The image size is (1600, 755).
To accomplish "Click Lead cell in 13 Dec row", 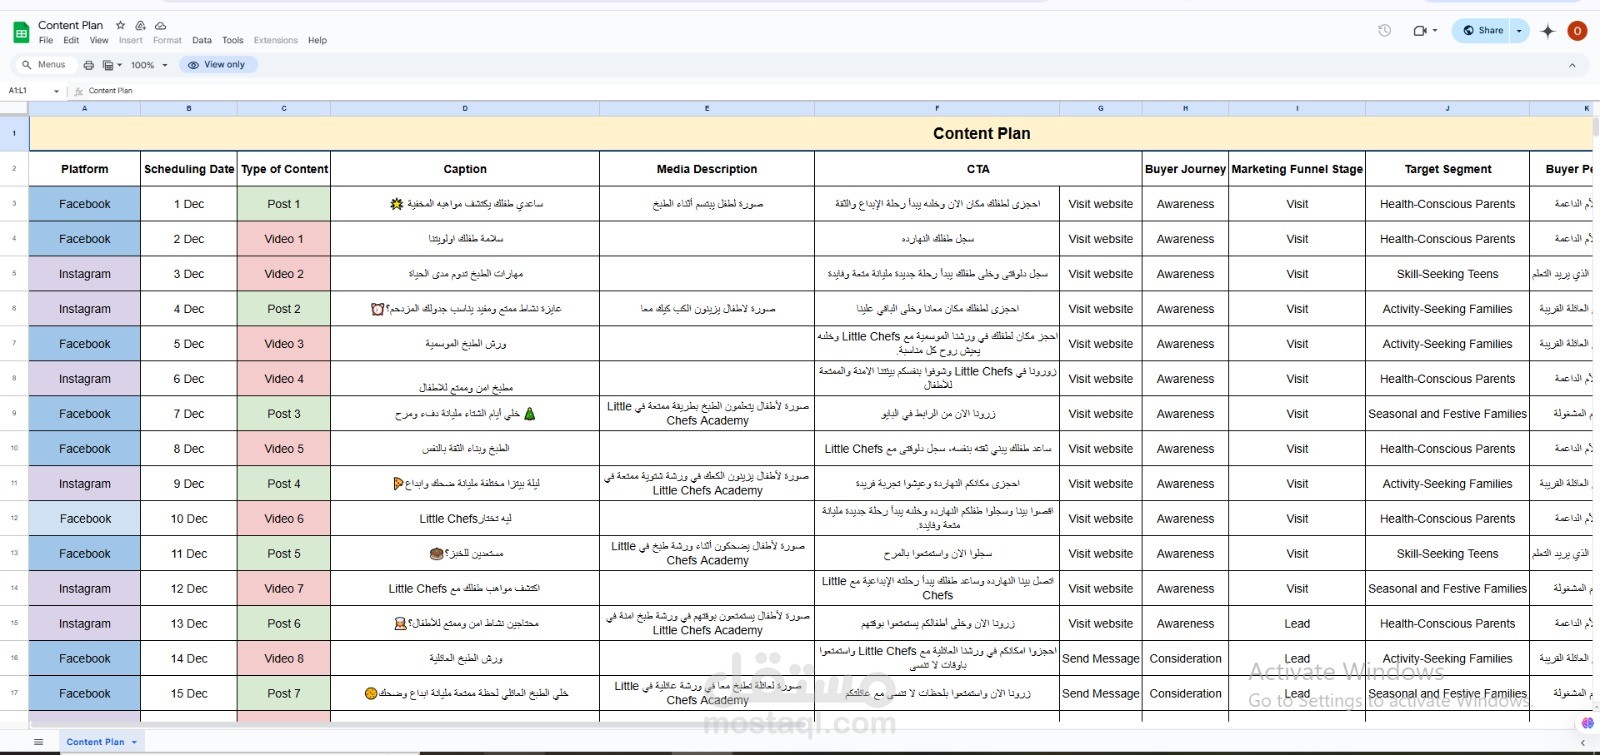I will pos(1297,624).
